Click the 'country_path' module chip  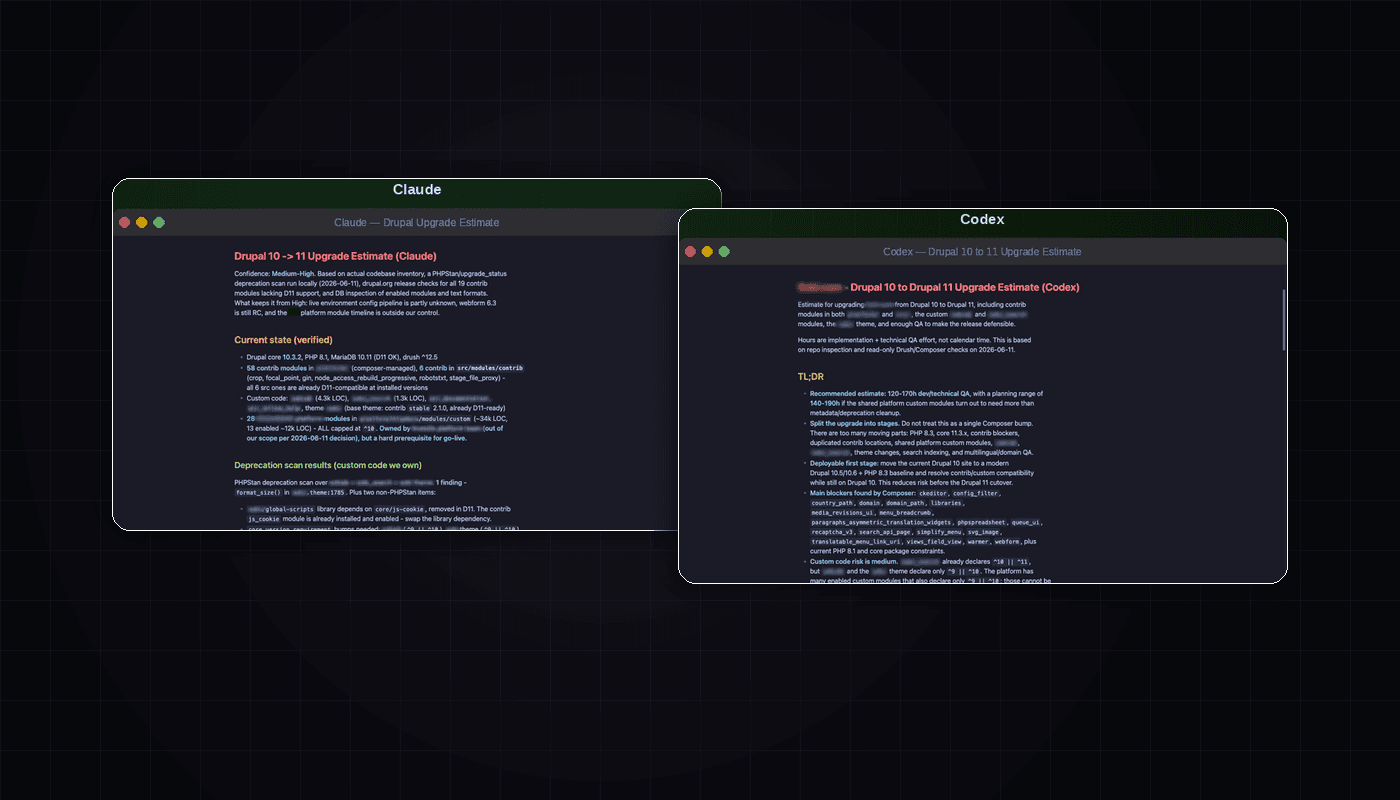832,503
